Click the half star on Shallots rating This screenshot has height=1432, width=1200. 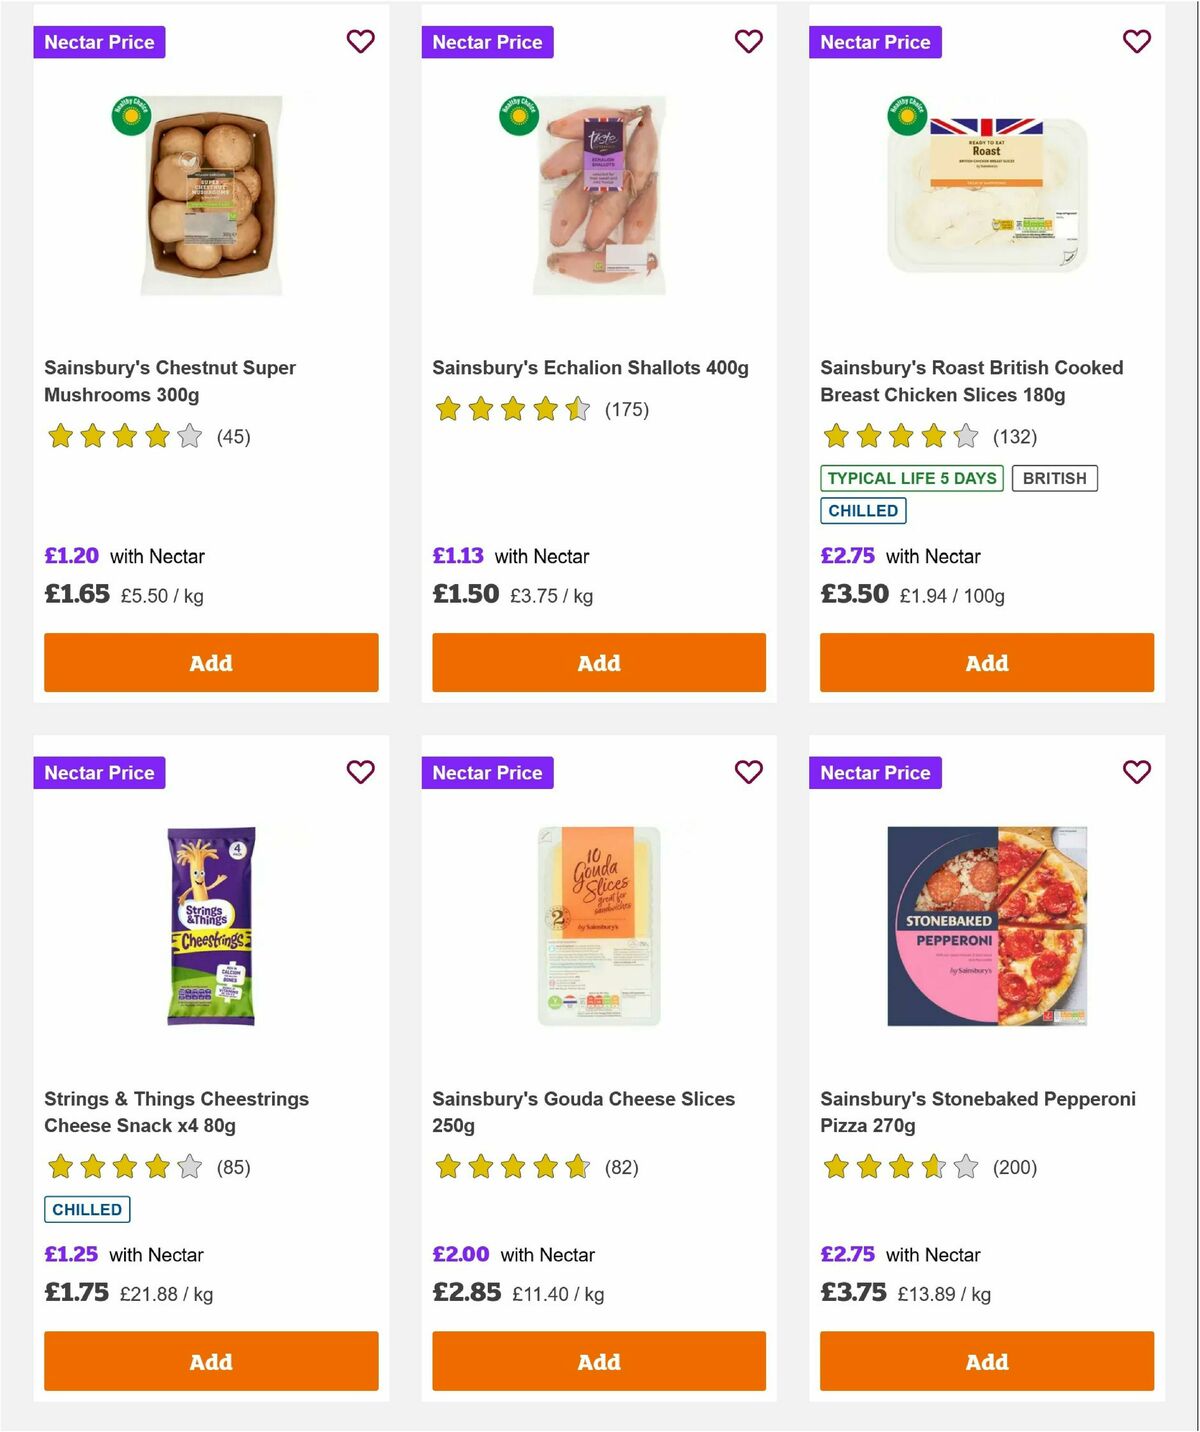coord(576,409)
